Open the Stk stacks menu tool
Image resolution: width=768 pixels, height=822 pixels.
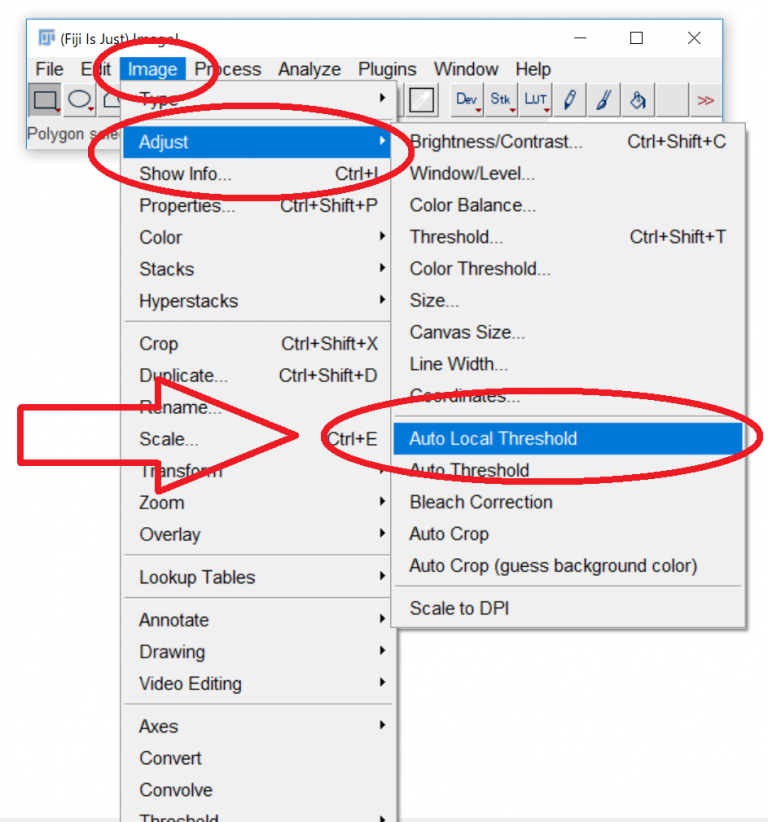pos(501,100)
